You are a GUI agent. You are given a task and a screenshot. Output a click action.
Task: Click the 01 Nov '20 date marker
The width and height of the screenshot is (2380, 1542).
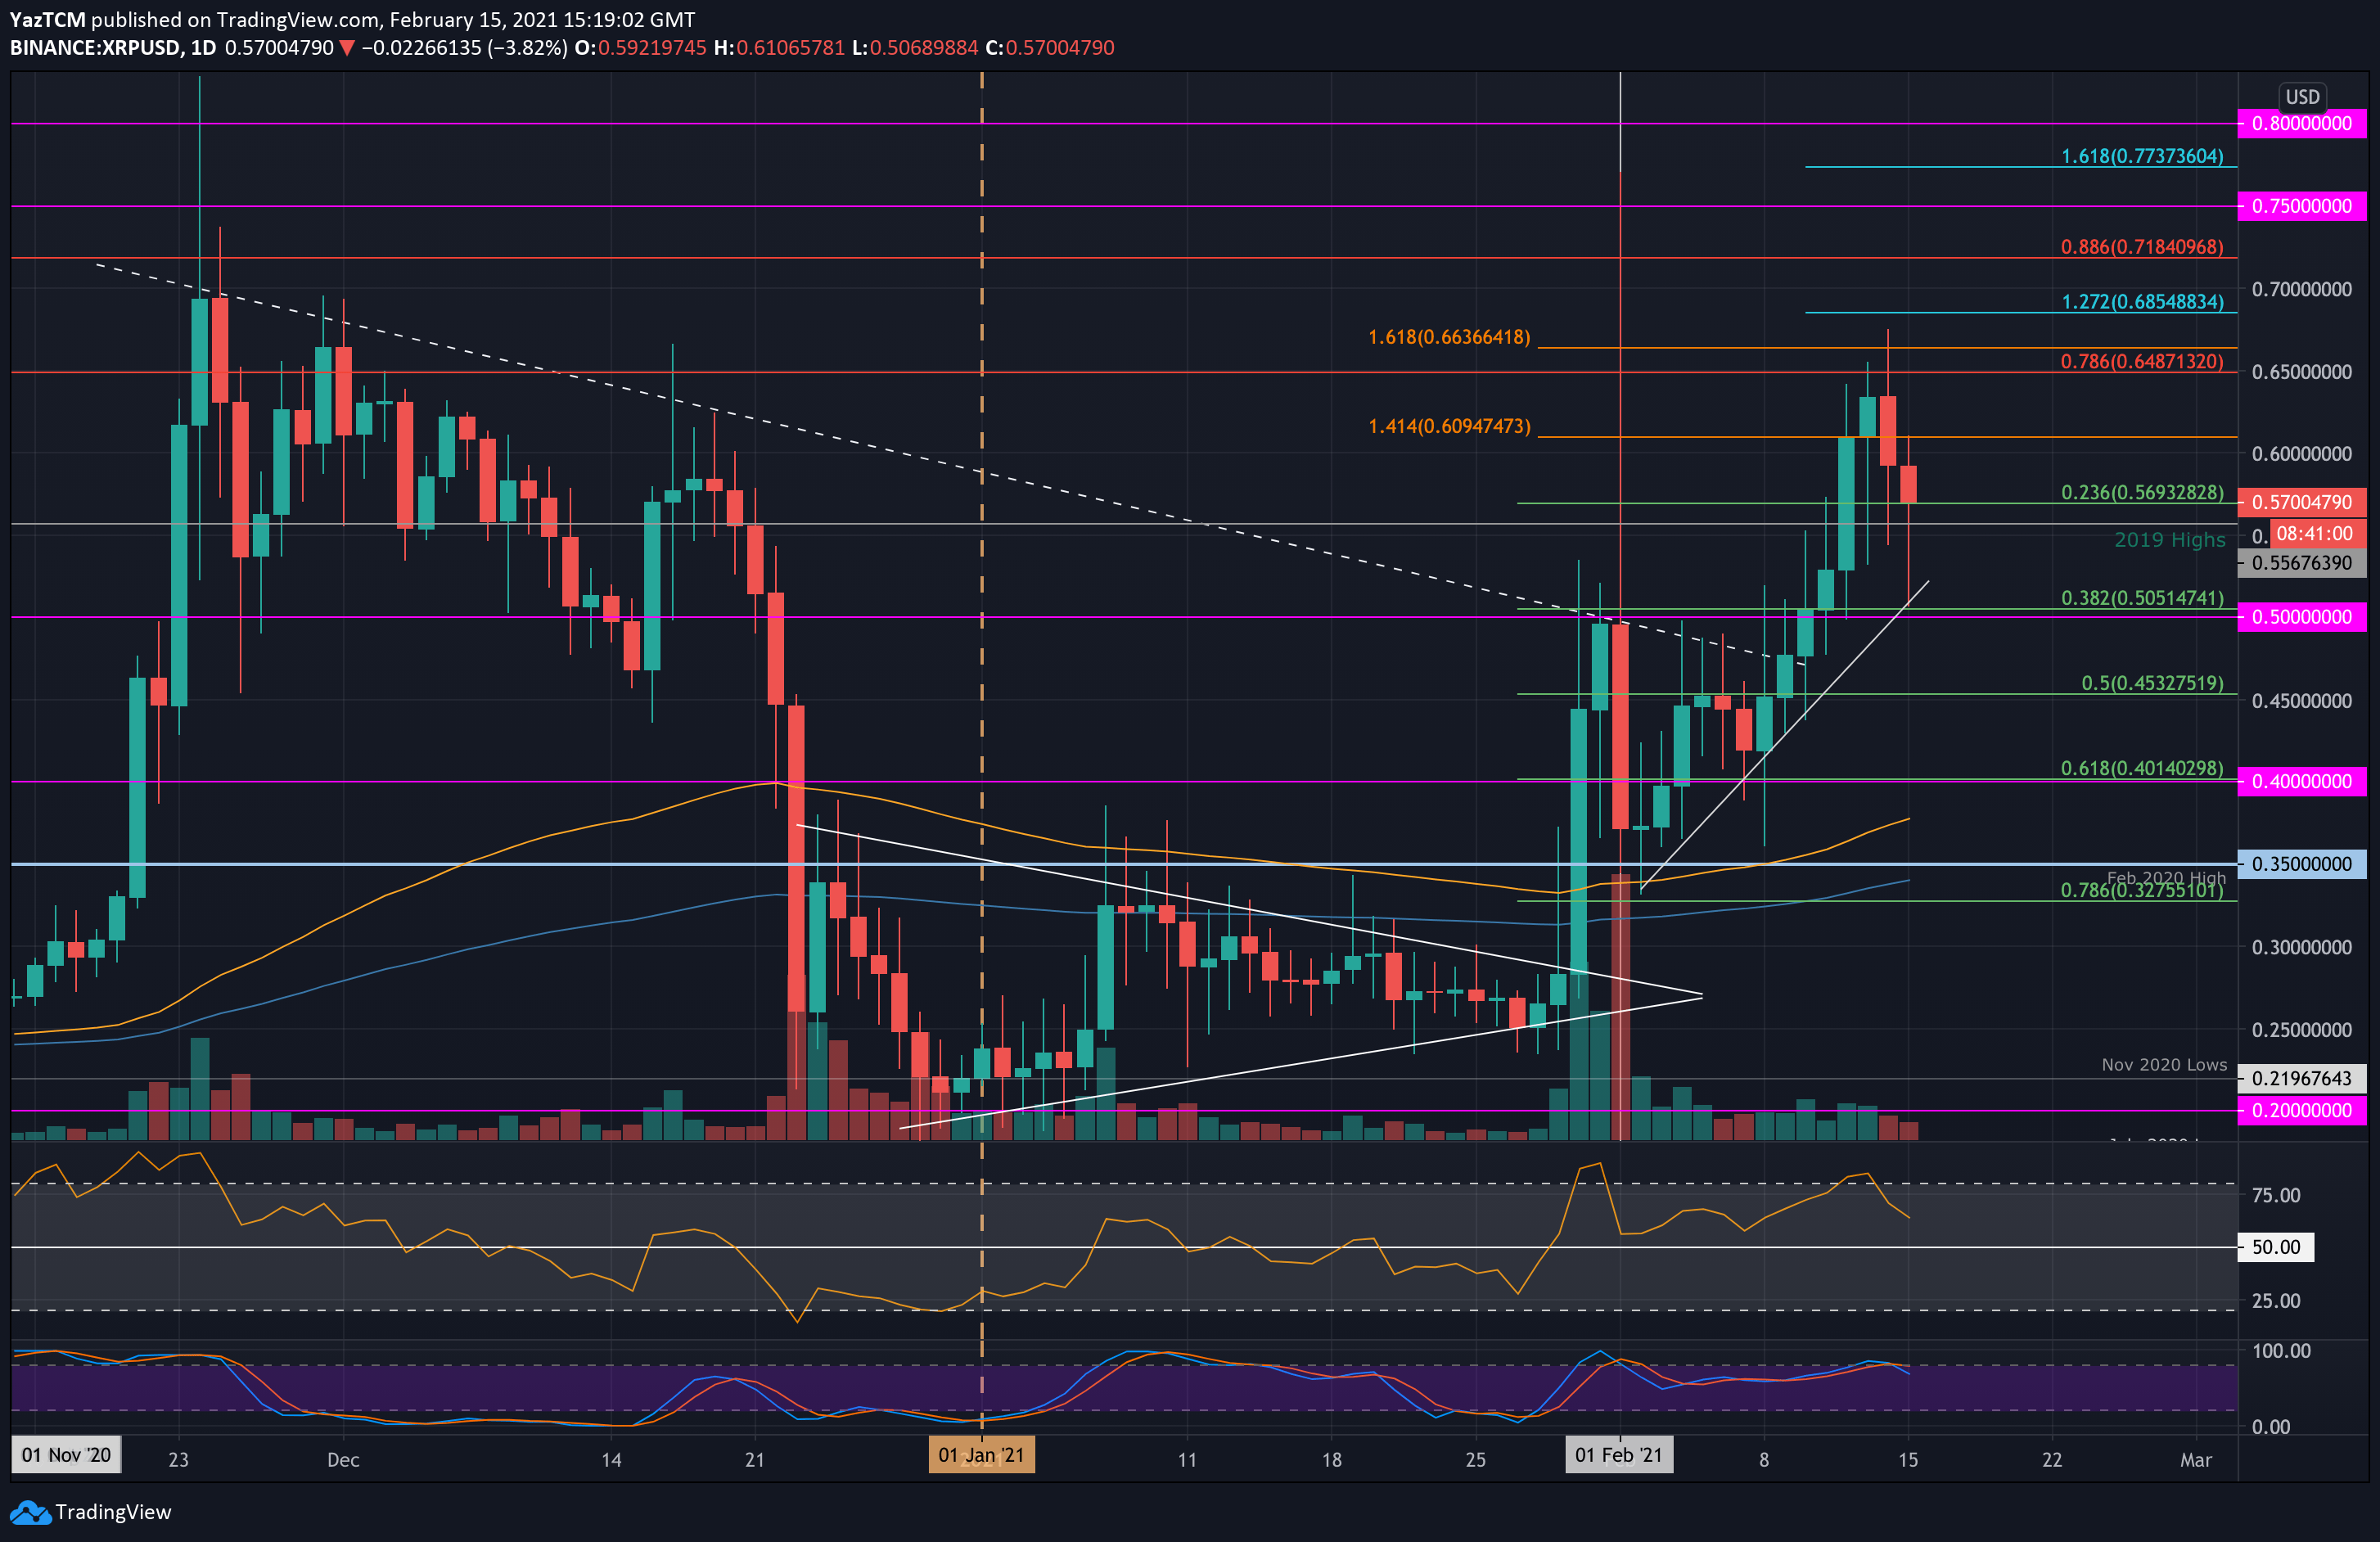[66, 1455]
